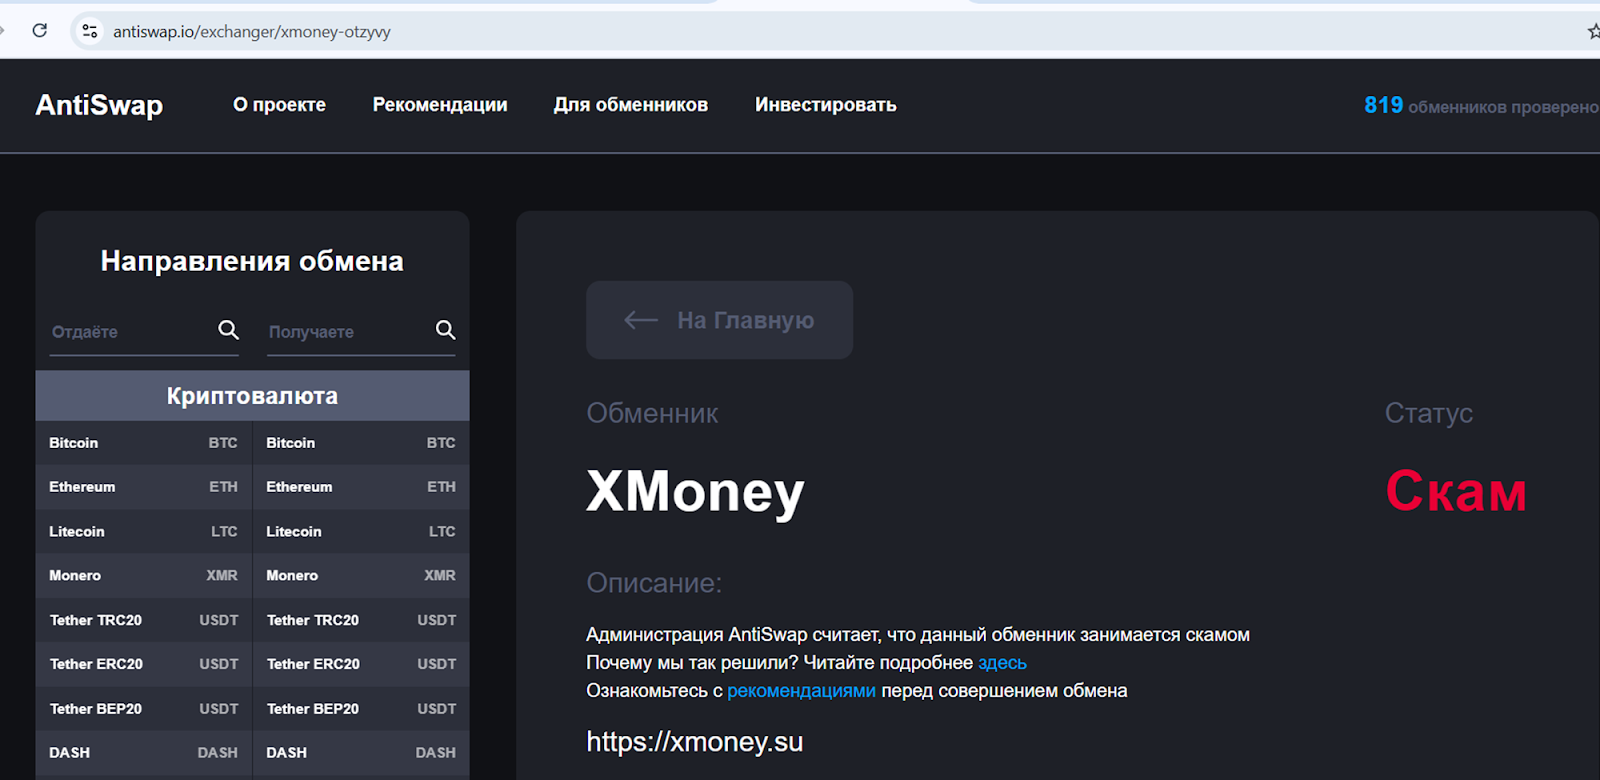Screen dimensions: 1600x780
Task: Open the Инвестировать menu item
Action: point(825,105)
